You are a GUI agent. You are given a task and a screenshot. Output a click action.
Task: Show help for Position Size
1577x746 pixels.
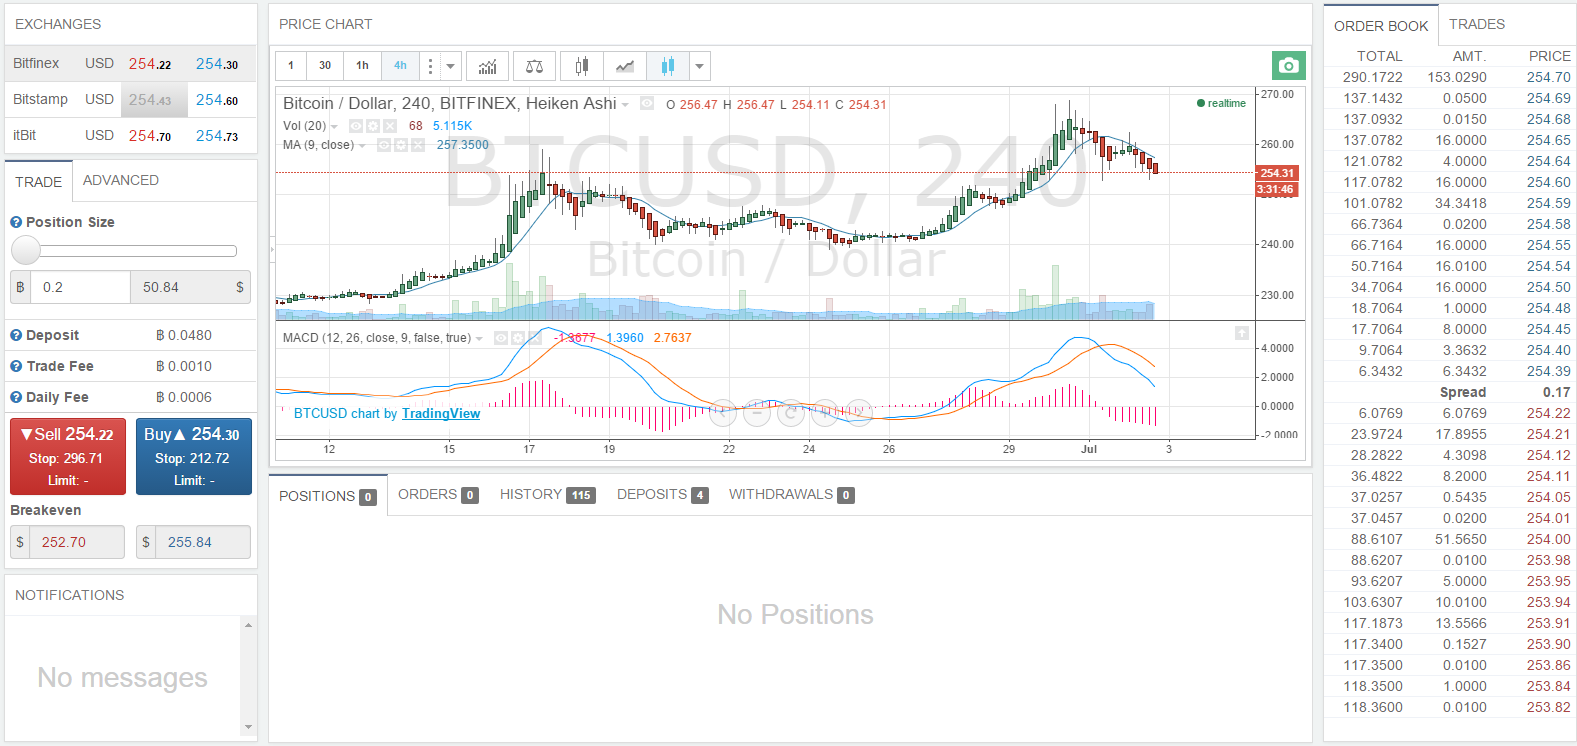(16, 222)
